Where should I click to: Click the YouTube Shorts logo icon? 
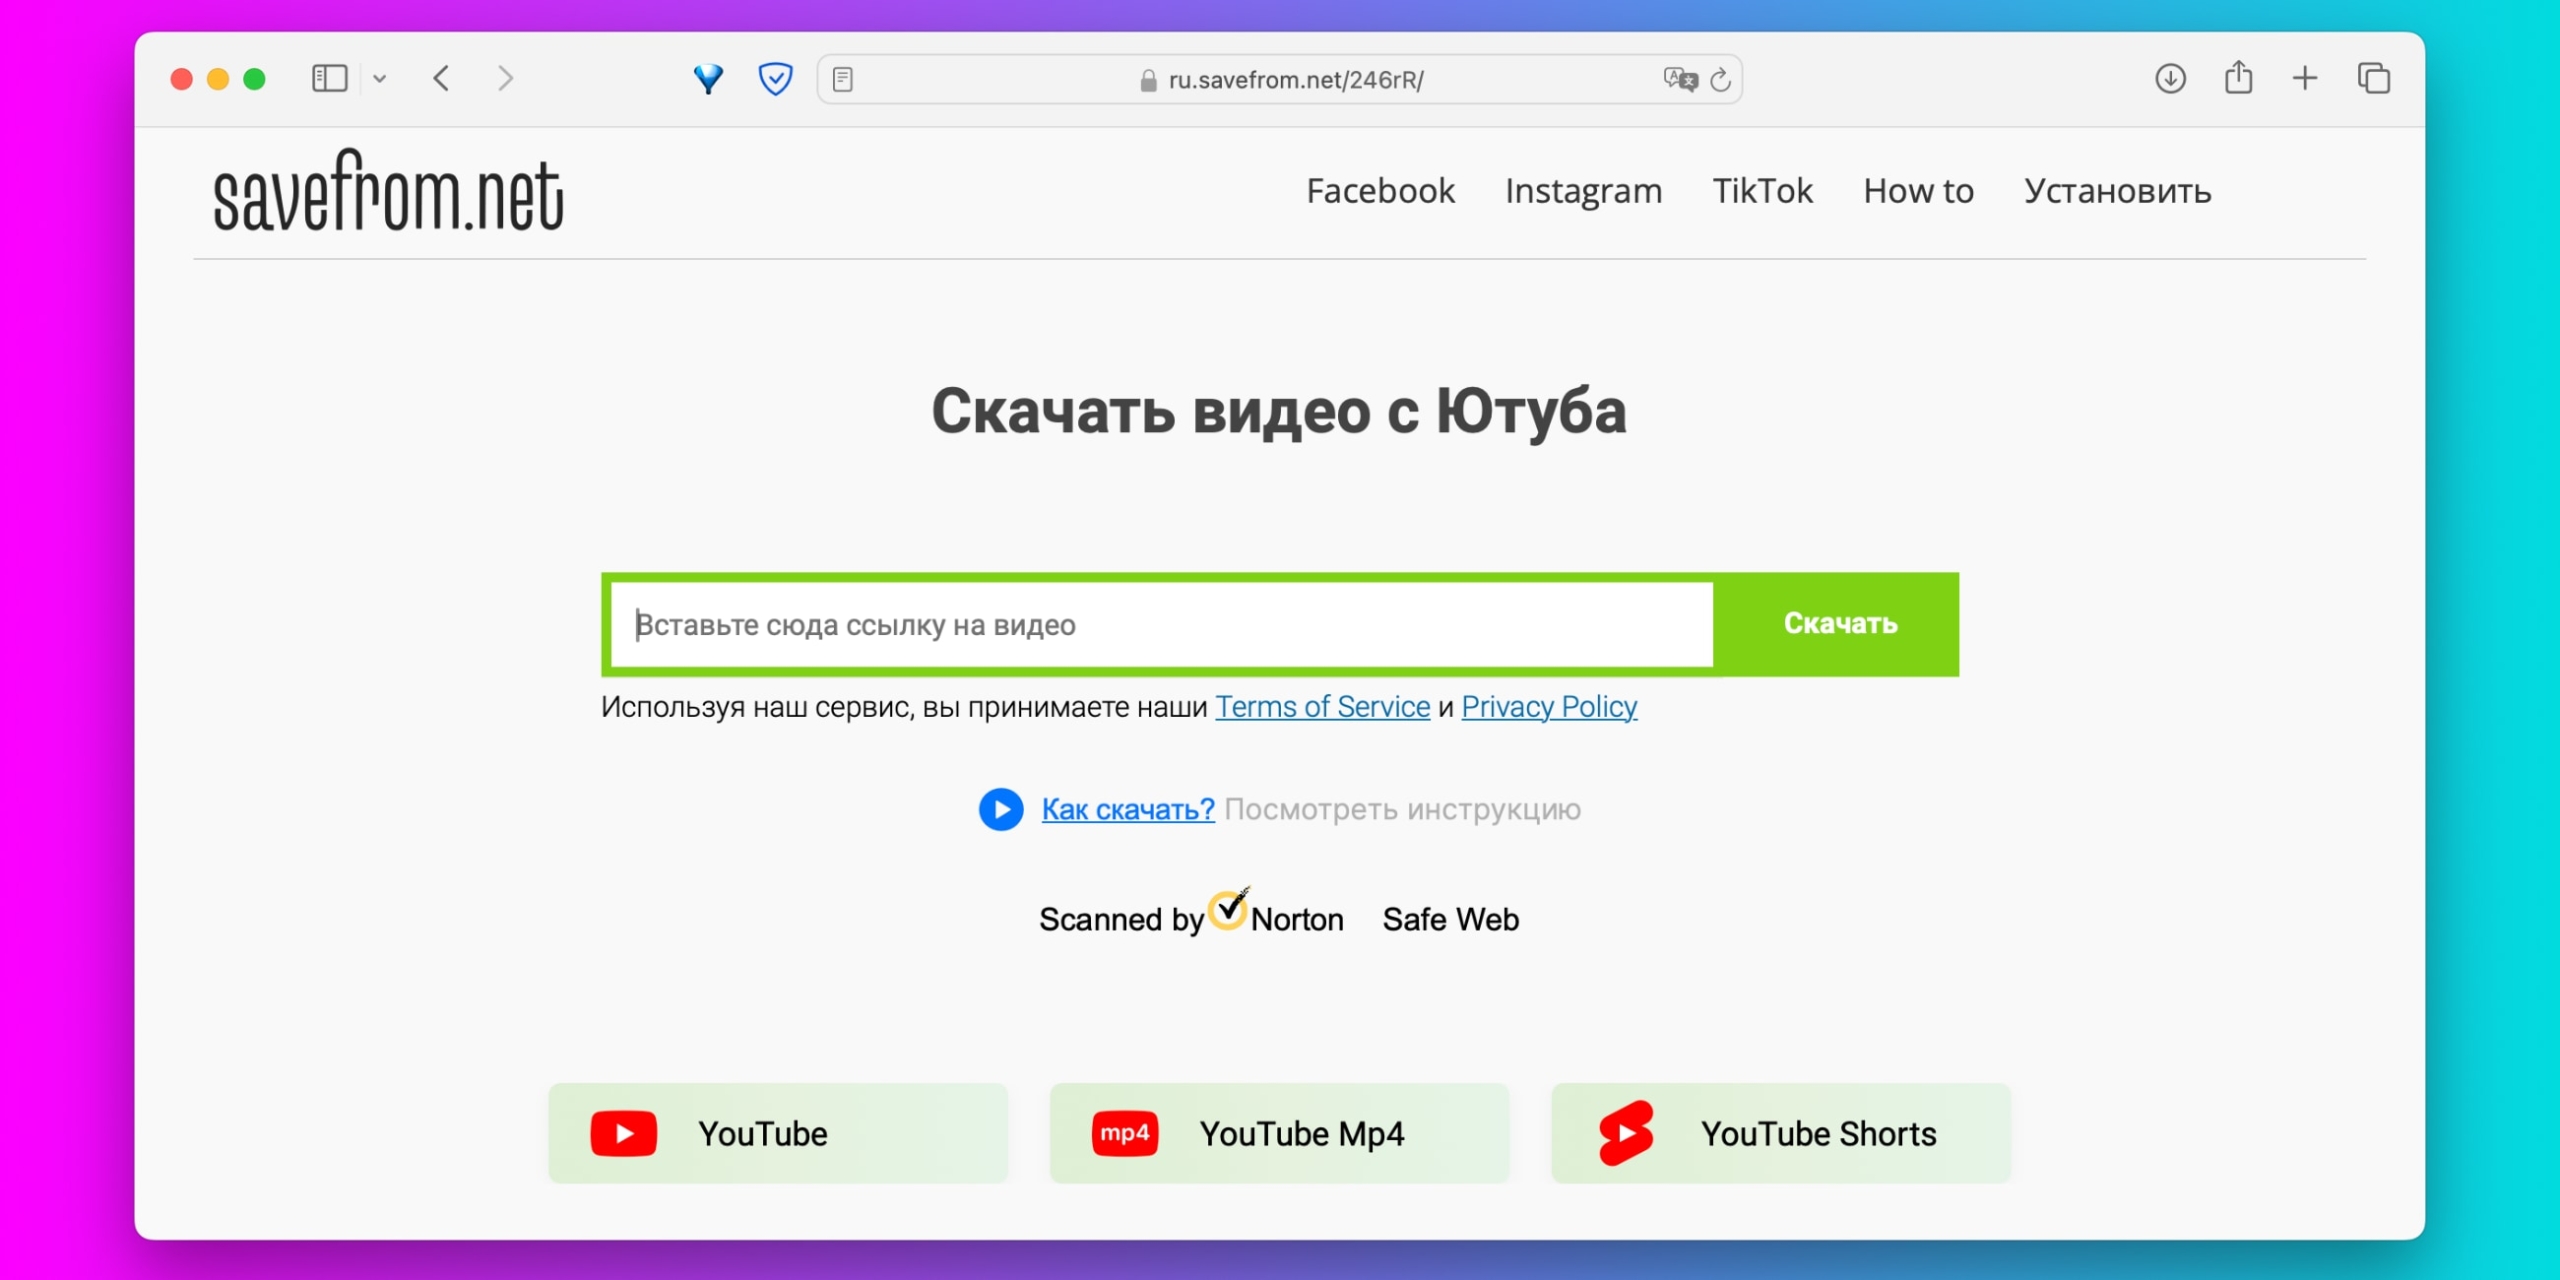pos(1626,1133)
